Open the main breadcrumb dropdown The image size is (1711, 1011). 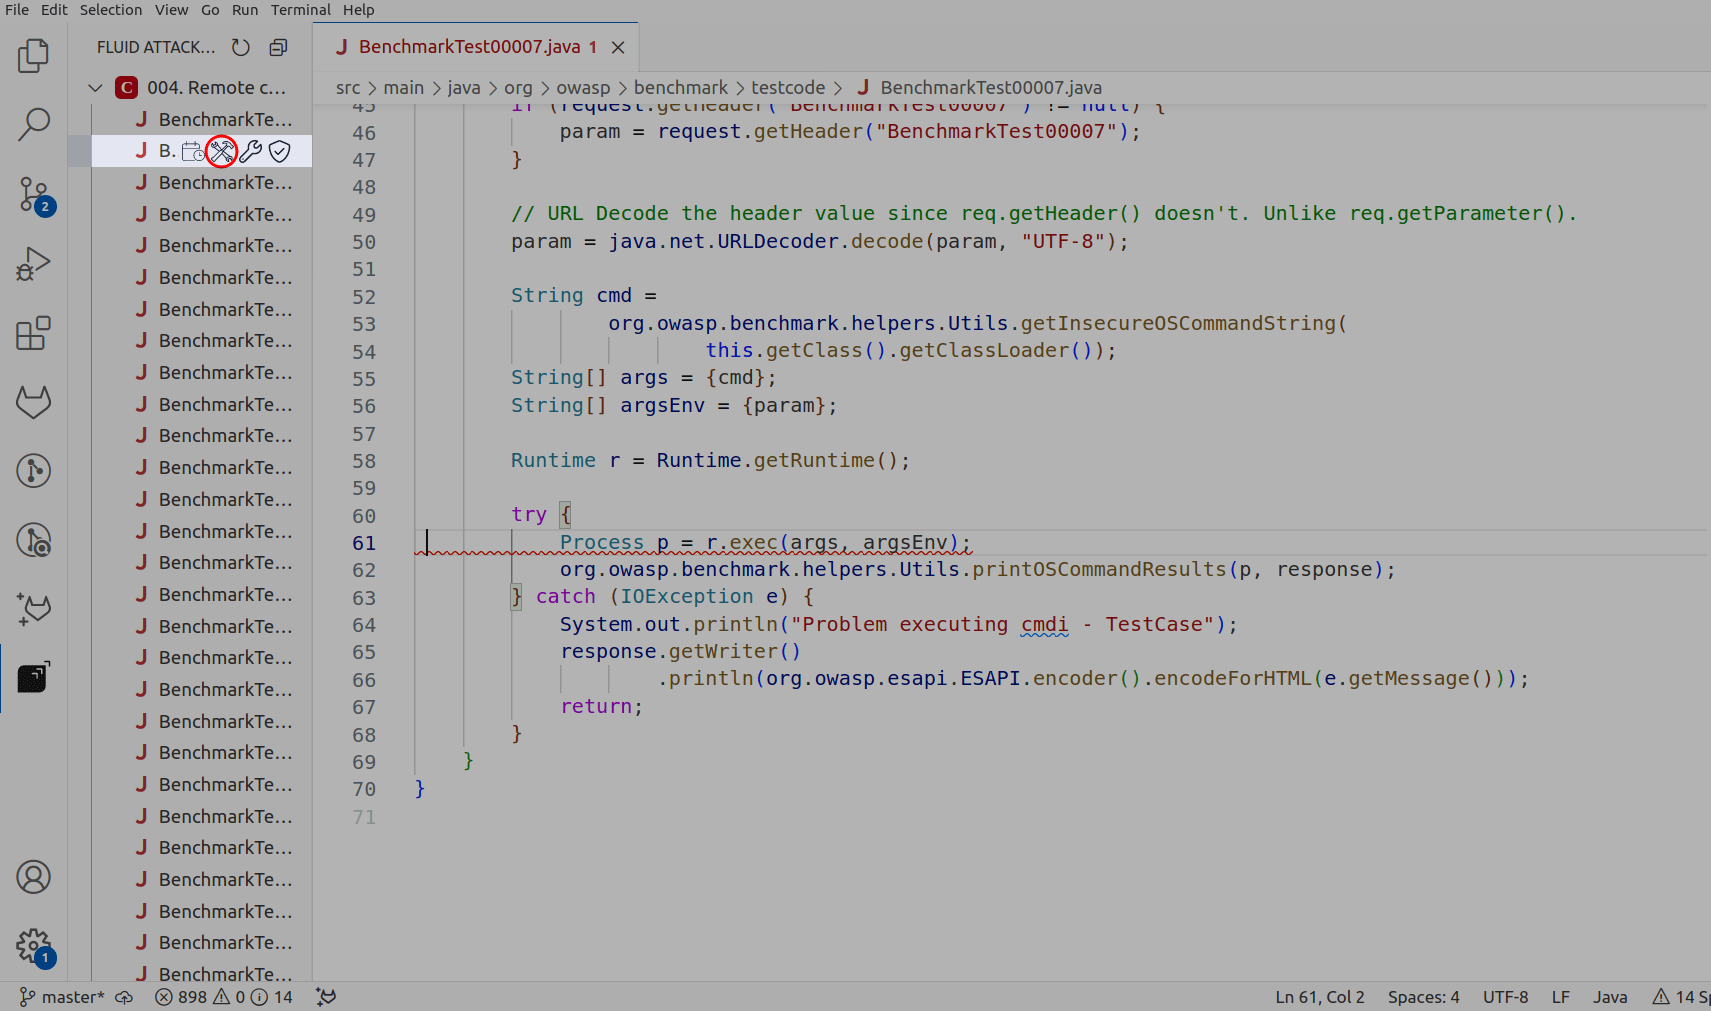(404, 88)
